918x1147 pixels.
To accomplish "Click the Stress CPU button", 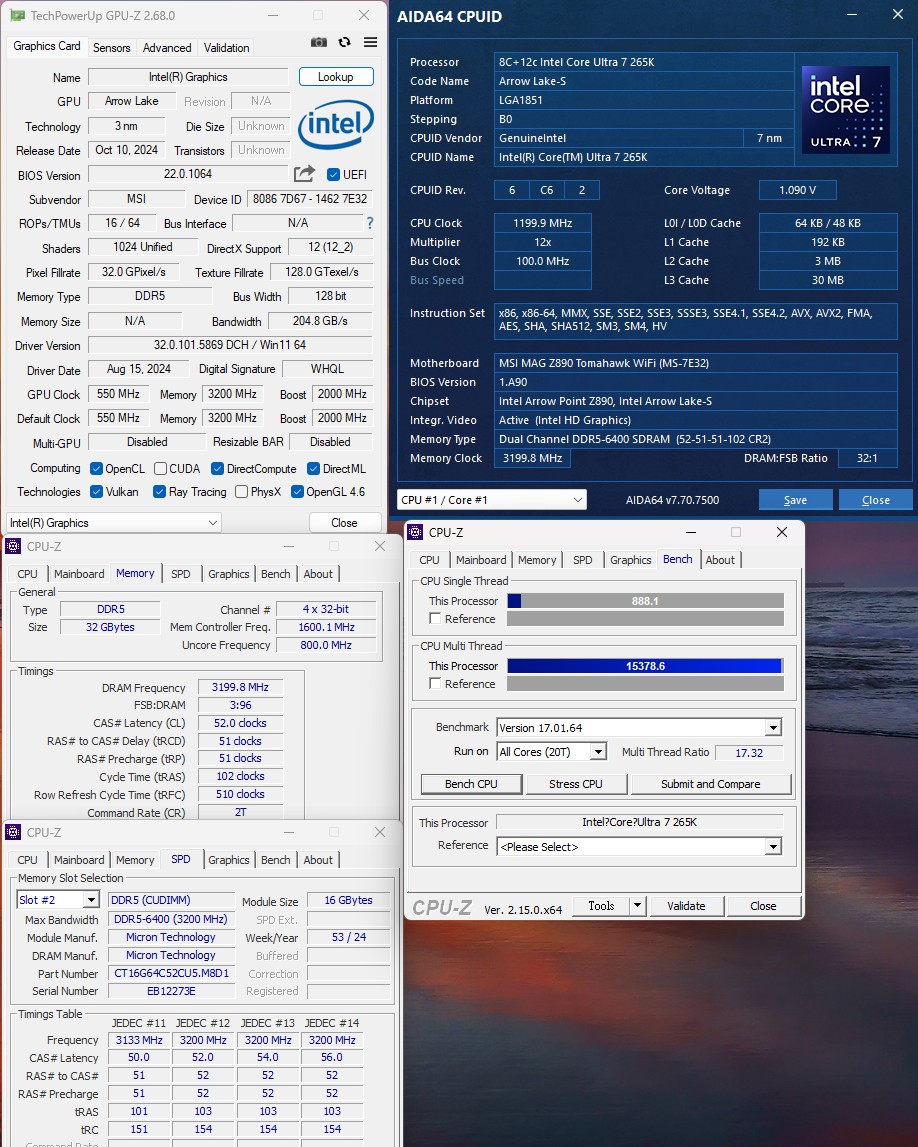I will tap(576, 784).
